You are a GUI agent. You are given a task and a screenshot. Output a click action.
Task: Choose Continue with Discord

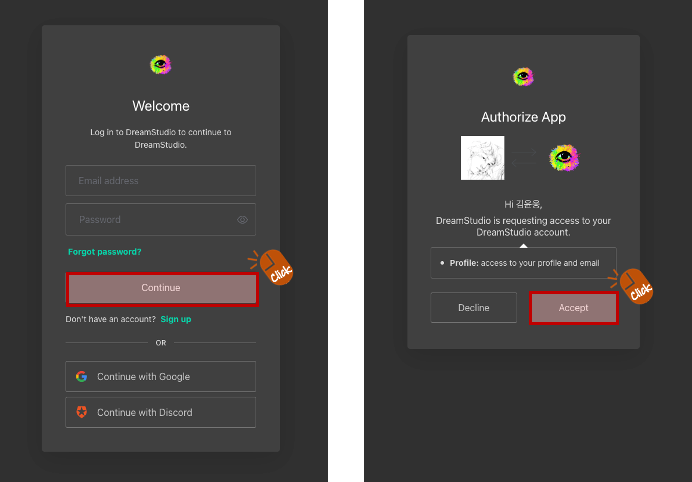pos(161,412)
